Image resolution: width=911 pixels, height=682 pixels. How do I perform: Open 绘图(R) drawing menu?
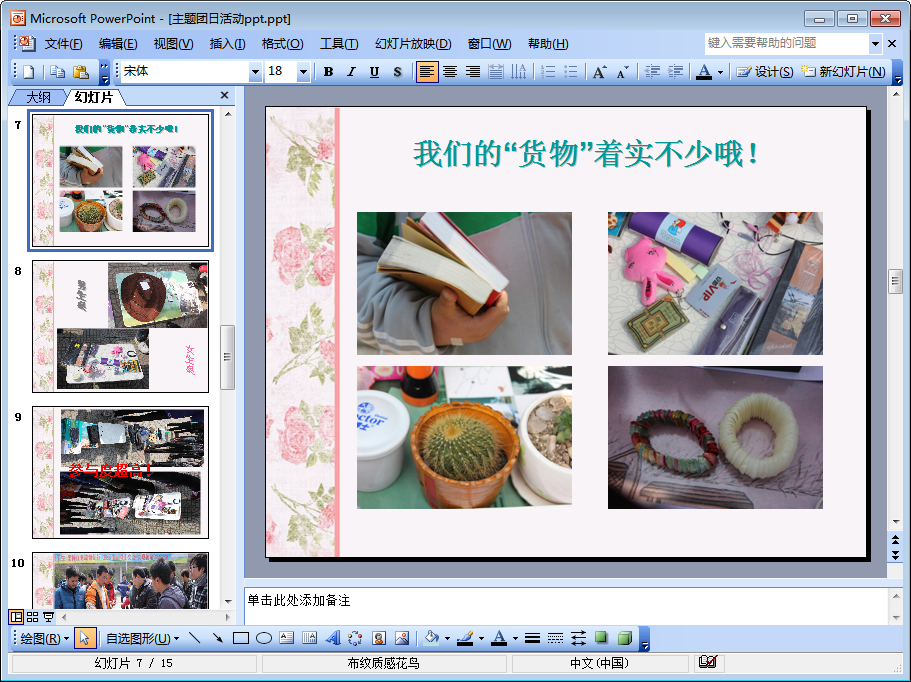[44, 638]
